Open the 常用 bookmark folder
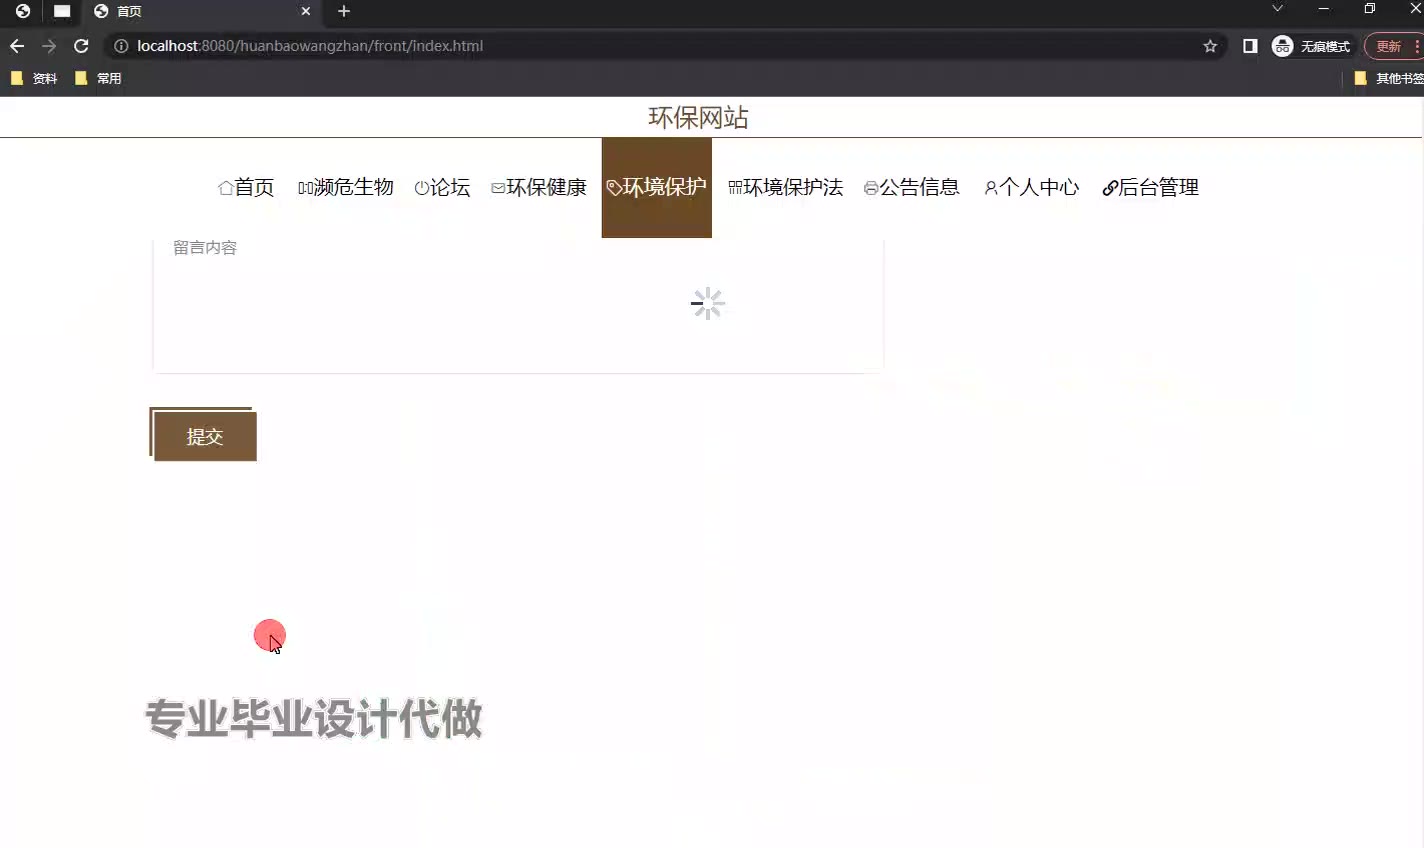1424x848 pixels. 99,78
